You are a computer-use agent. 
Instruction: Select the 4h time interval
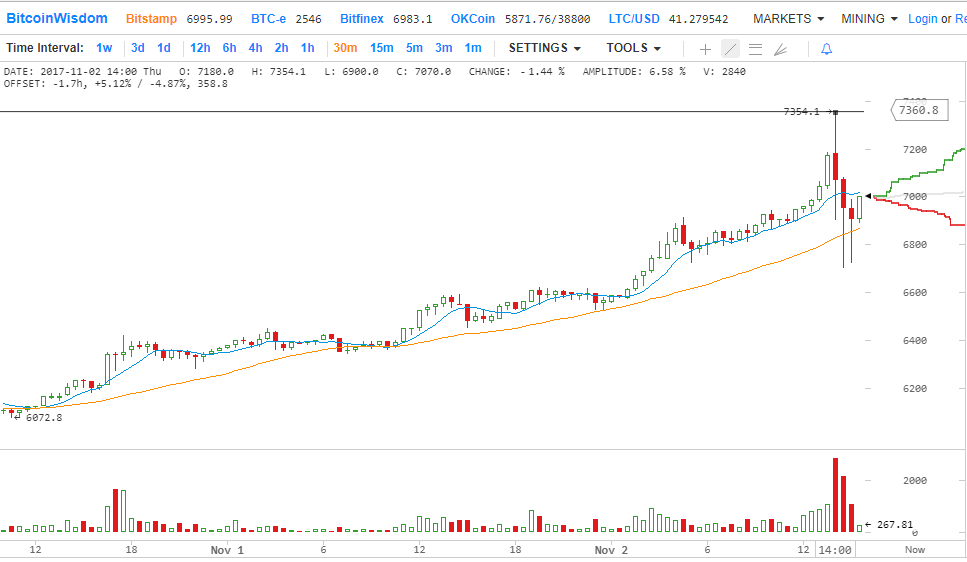tap(255, 48)
